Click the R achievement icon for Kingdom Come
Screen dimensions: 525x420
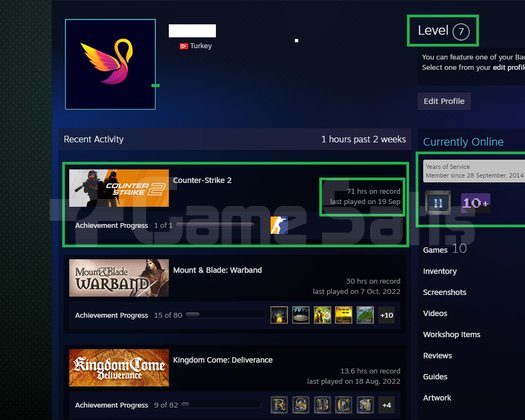point(279,405)
